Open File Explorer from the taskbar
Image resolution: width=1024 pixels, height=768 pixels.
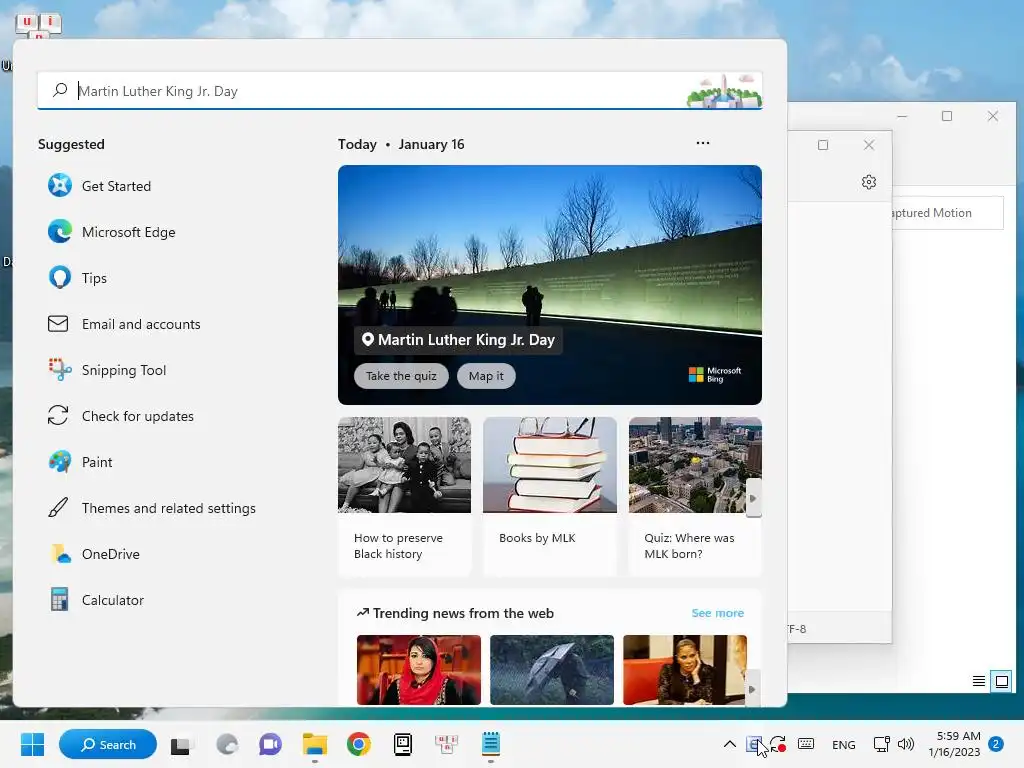(315, 744)
